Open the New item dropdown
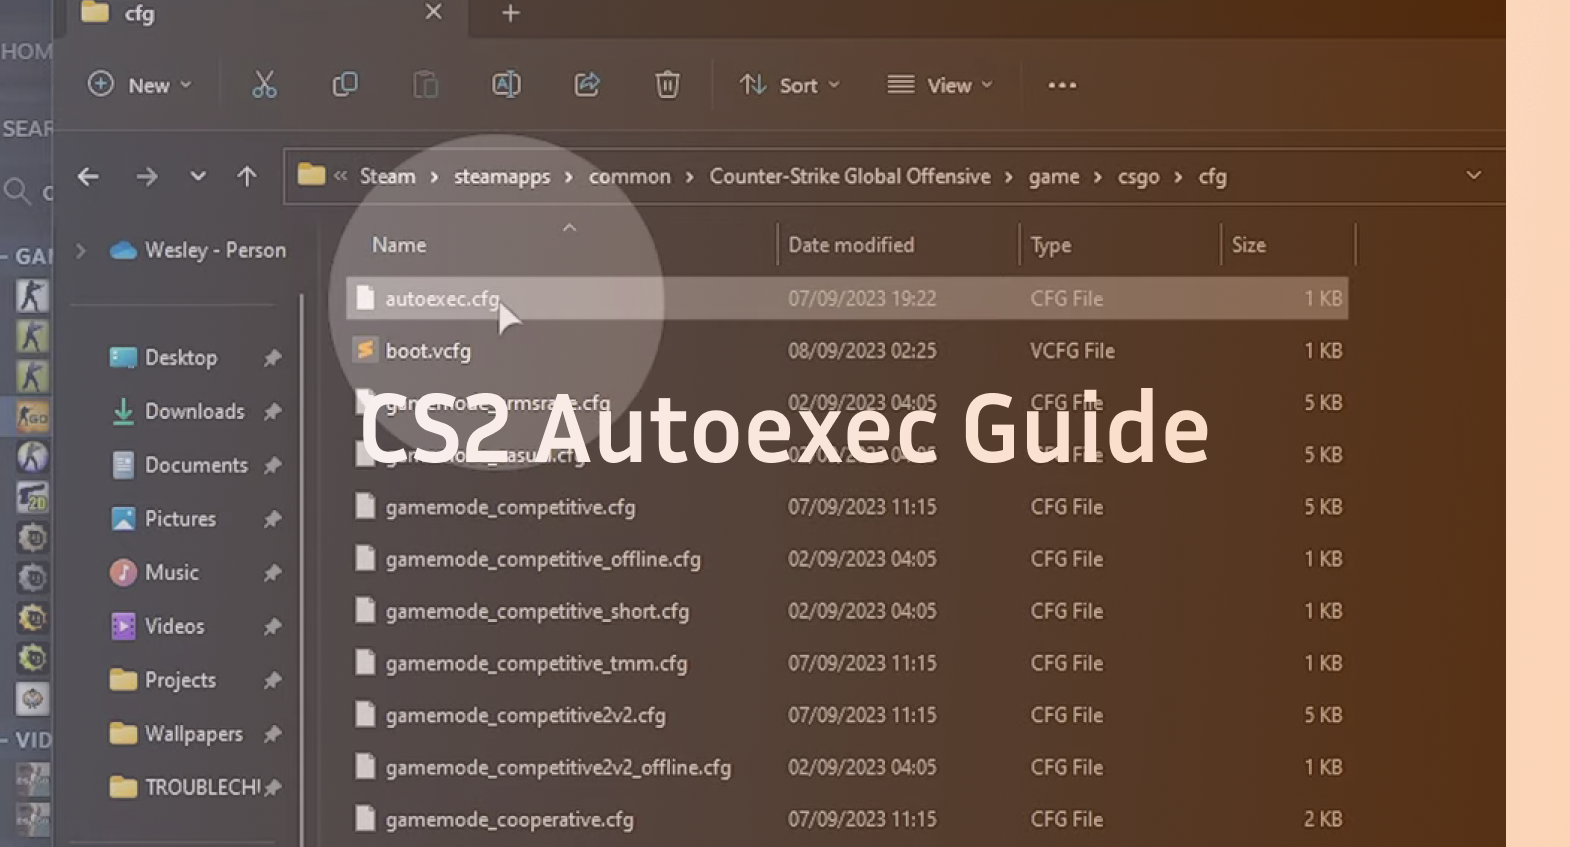1570x847 pixels. tap(140, 85)
